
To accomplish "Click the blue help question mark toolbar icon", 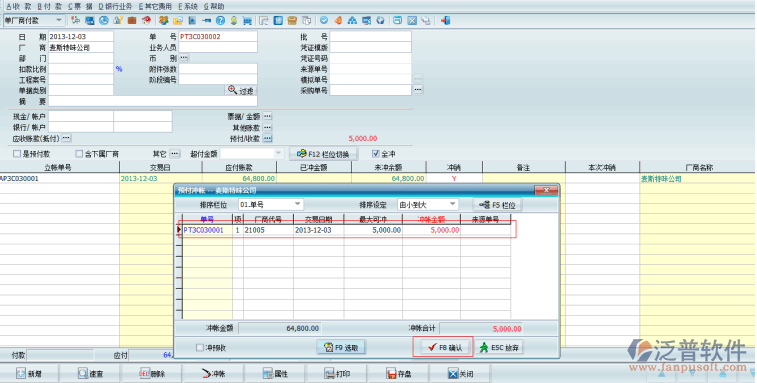I will pos(220,20).
